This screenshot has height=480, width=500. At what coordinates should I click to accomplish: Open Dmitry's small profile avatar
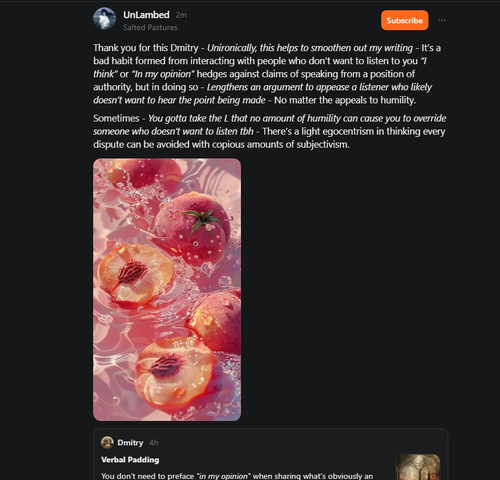click(107, 443)
